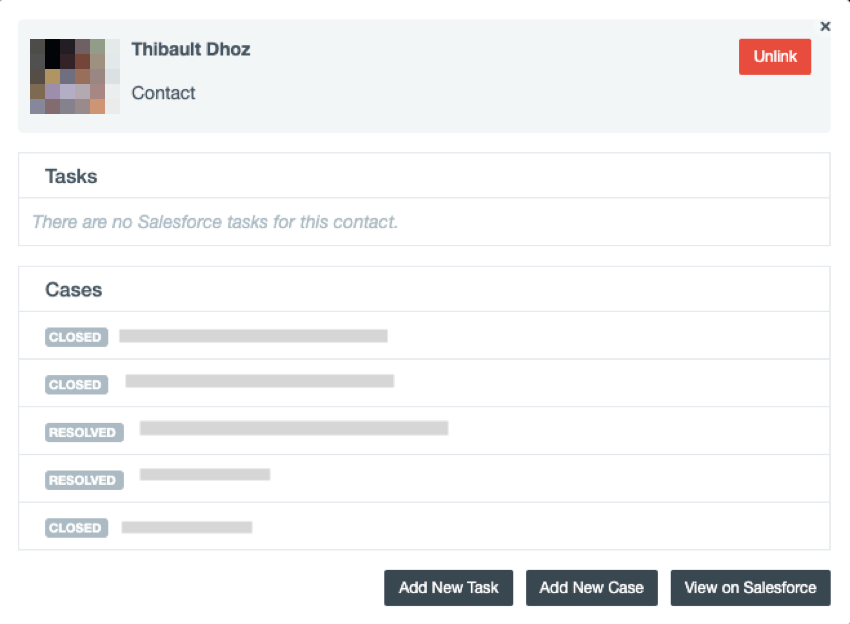The image size is (850, 624).
Task: Click the CLOSED badge on the fifth case
Action: (75, 528)
